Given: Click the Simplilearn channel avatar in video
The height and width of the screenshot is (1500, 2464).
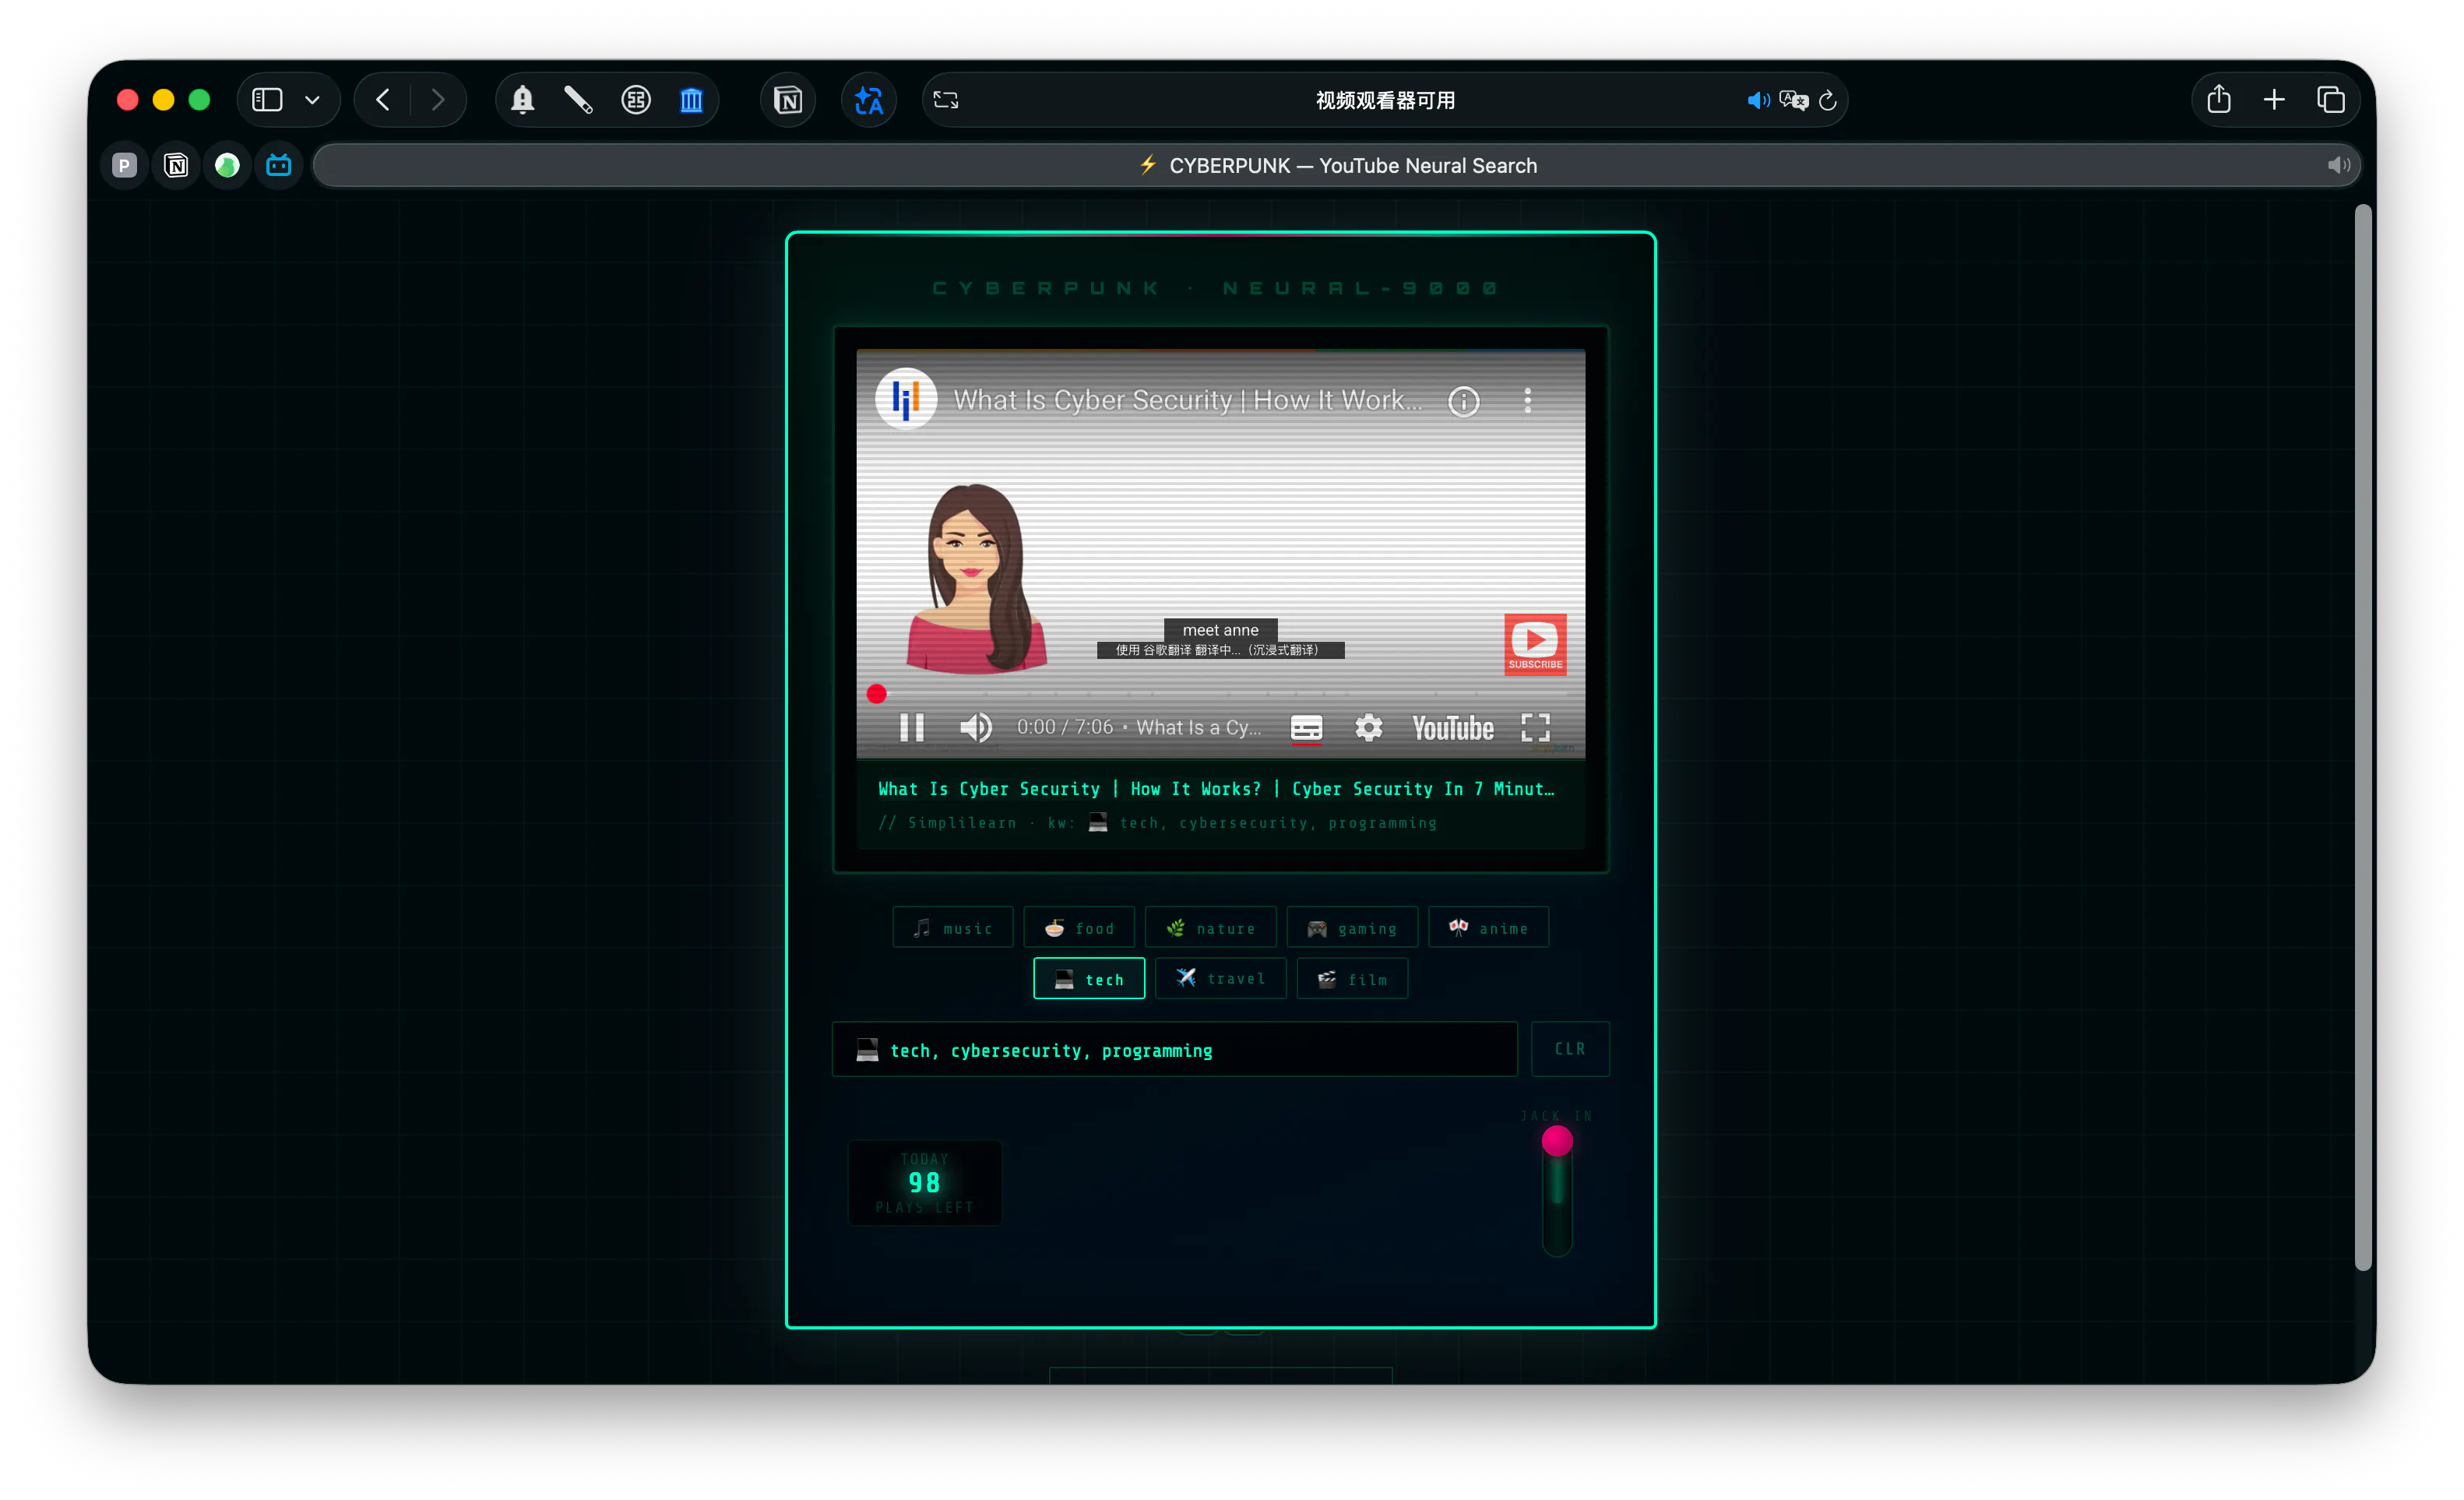Looking at the screenshot, I should (x=905, y=399).
